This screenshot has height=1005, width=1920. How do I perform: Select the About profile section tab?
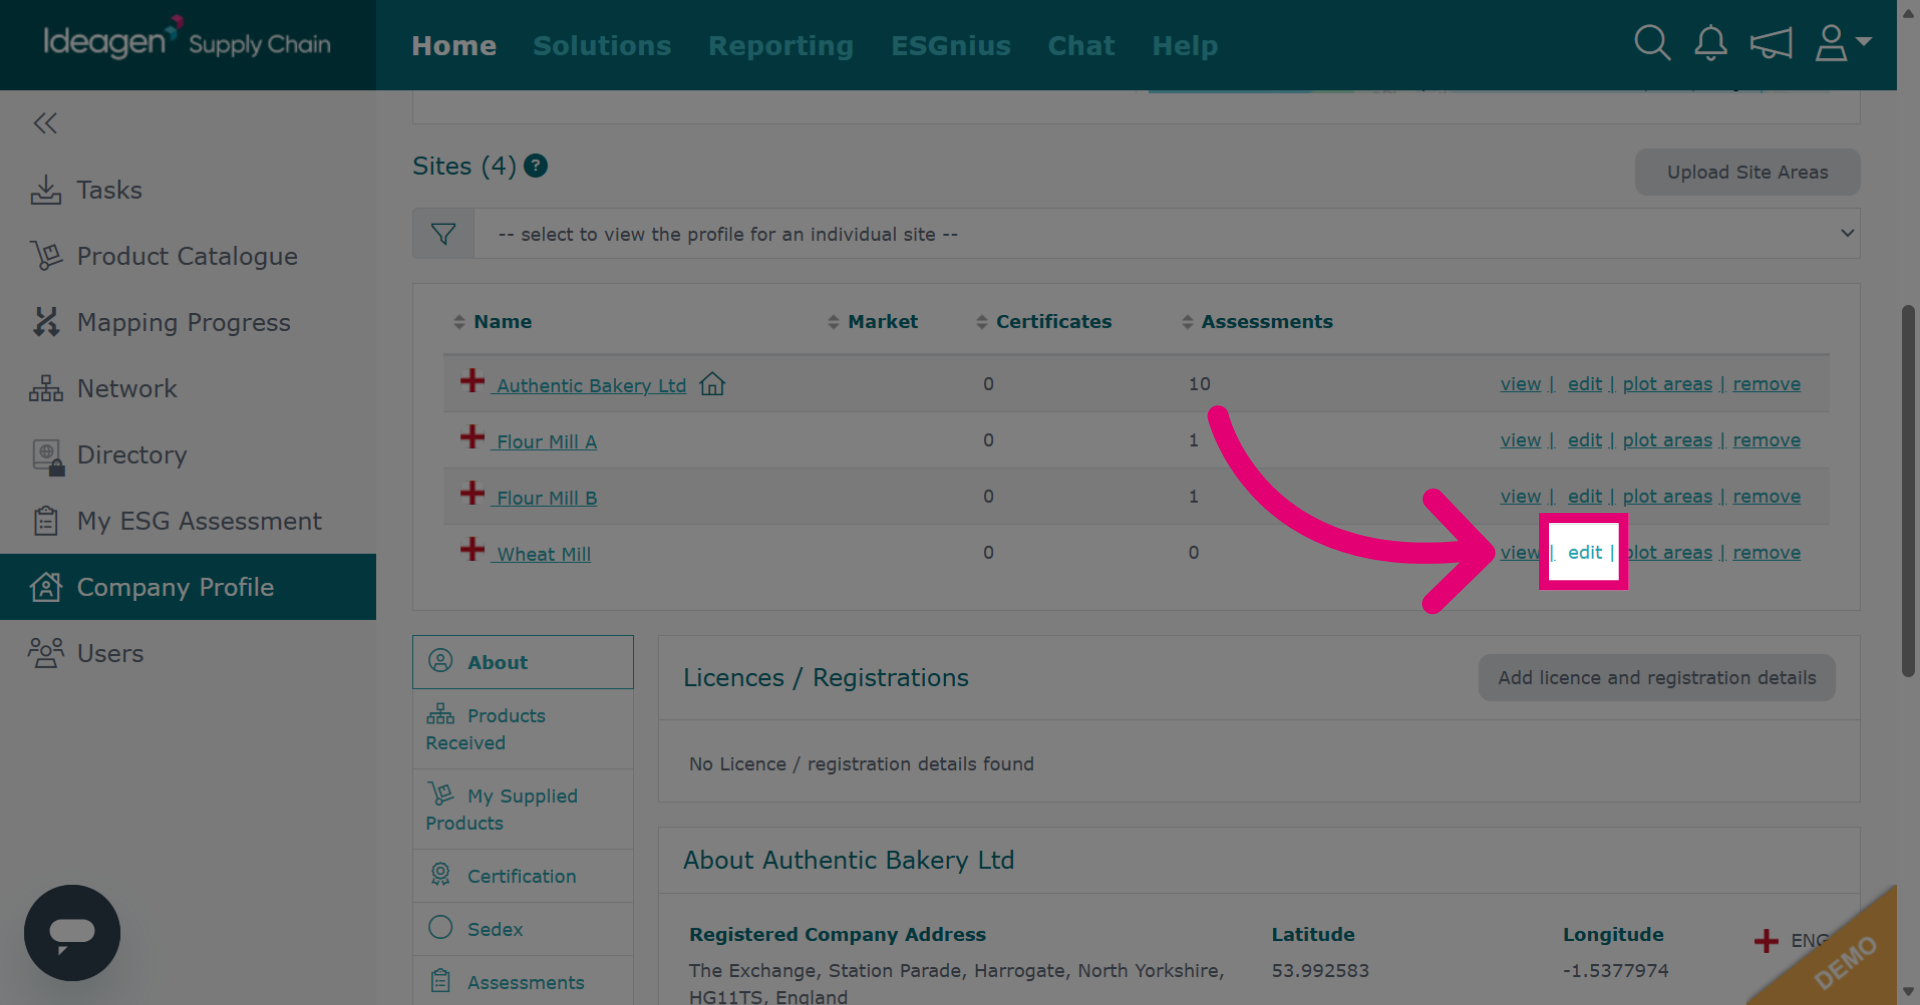coord(523,662)
